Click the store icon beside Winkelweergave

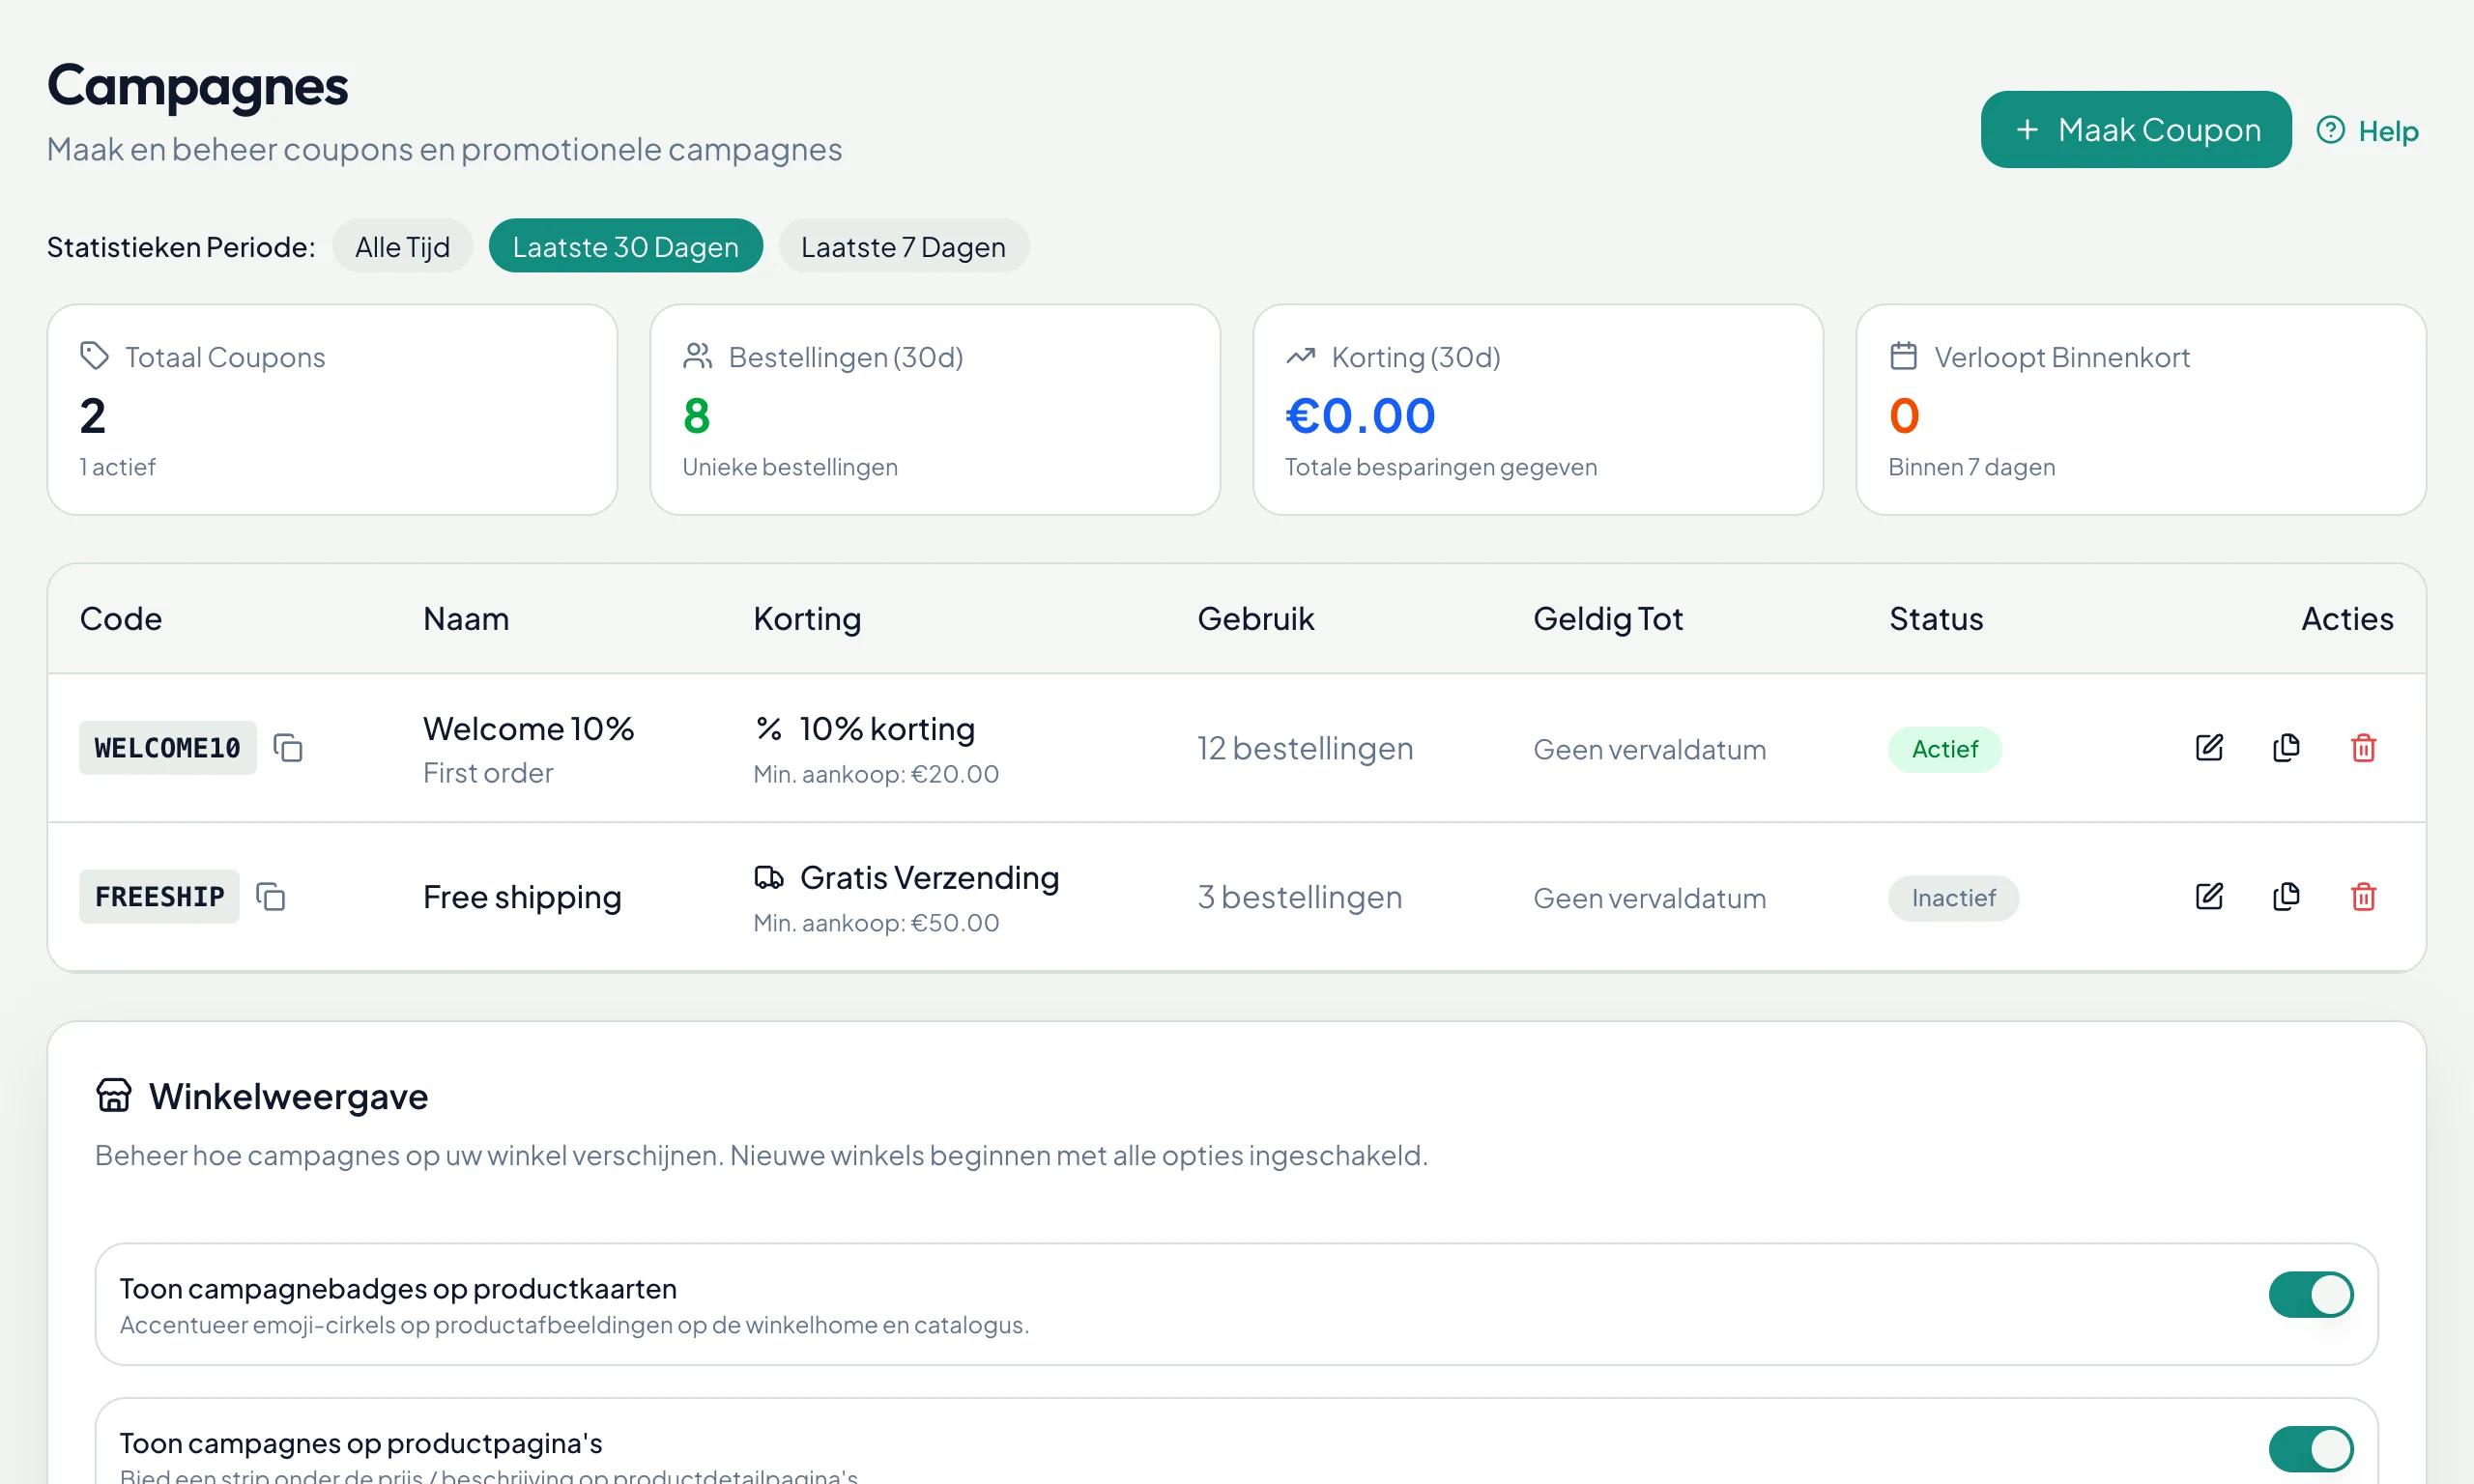pos(114,1096)
